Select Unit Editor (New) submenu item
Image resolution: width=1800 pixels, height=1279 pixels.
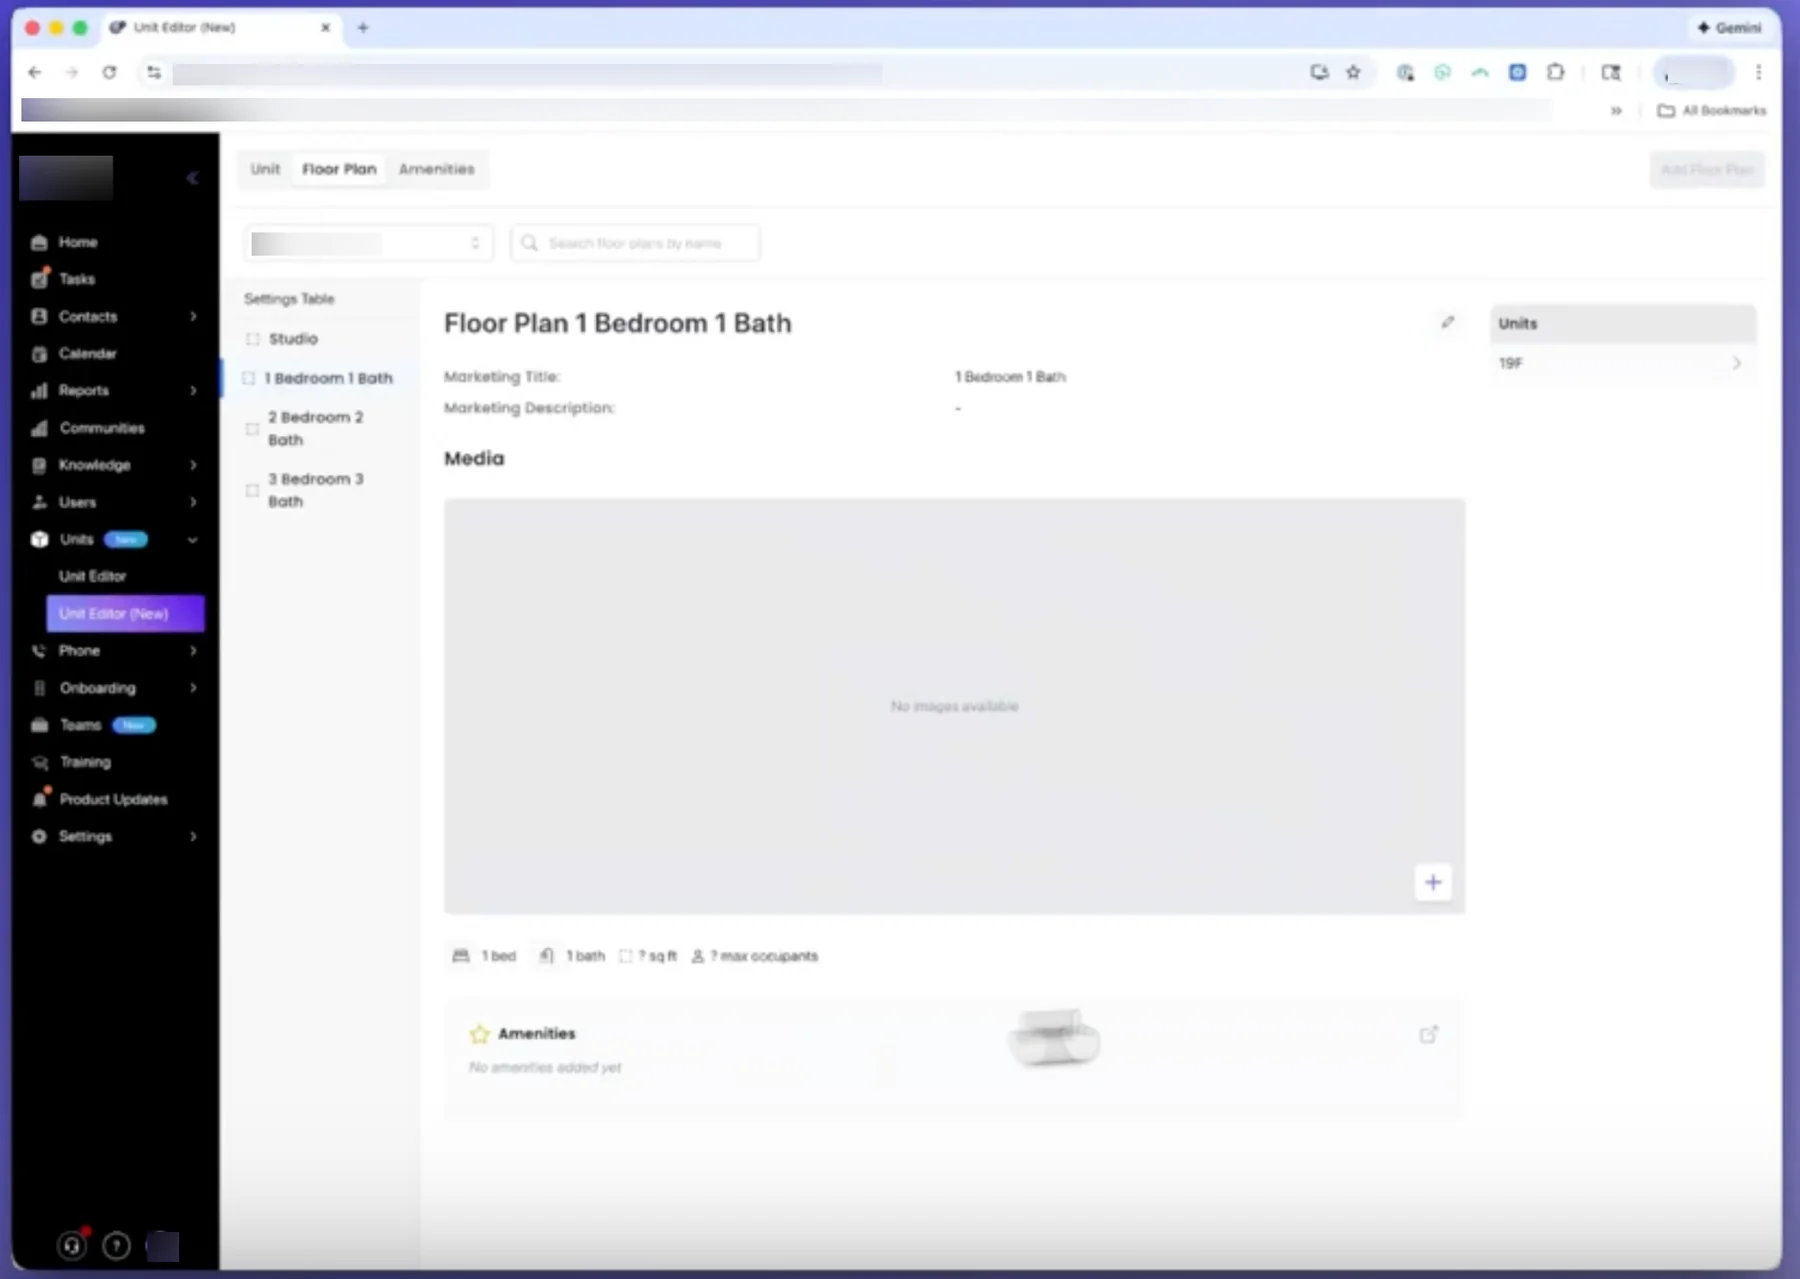[125, 614]
